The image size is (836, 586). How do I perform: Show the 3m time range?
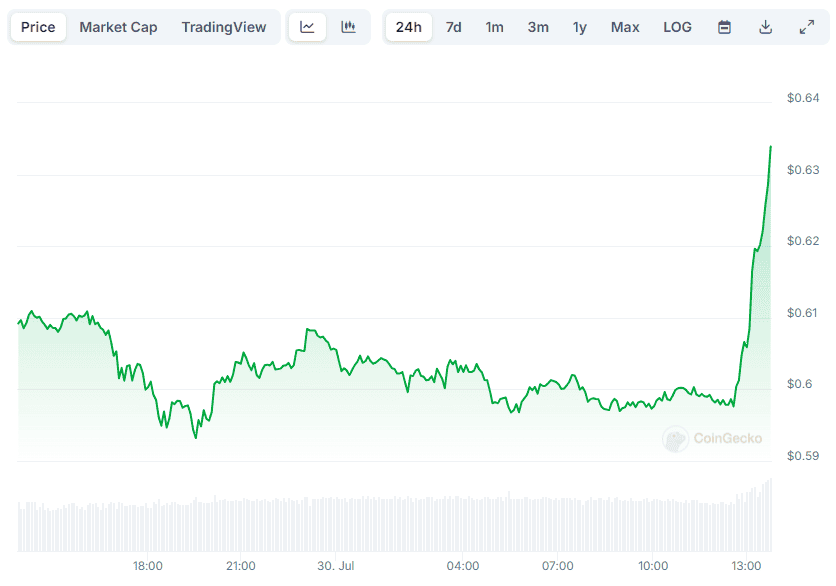pos(538,27)
